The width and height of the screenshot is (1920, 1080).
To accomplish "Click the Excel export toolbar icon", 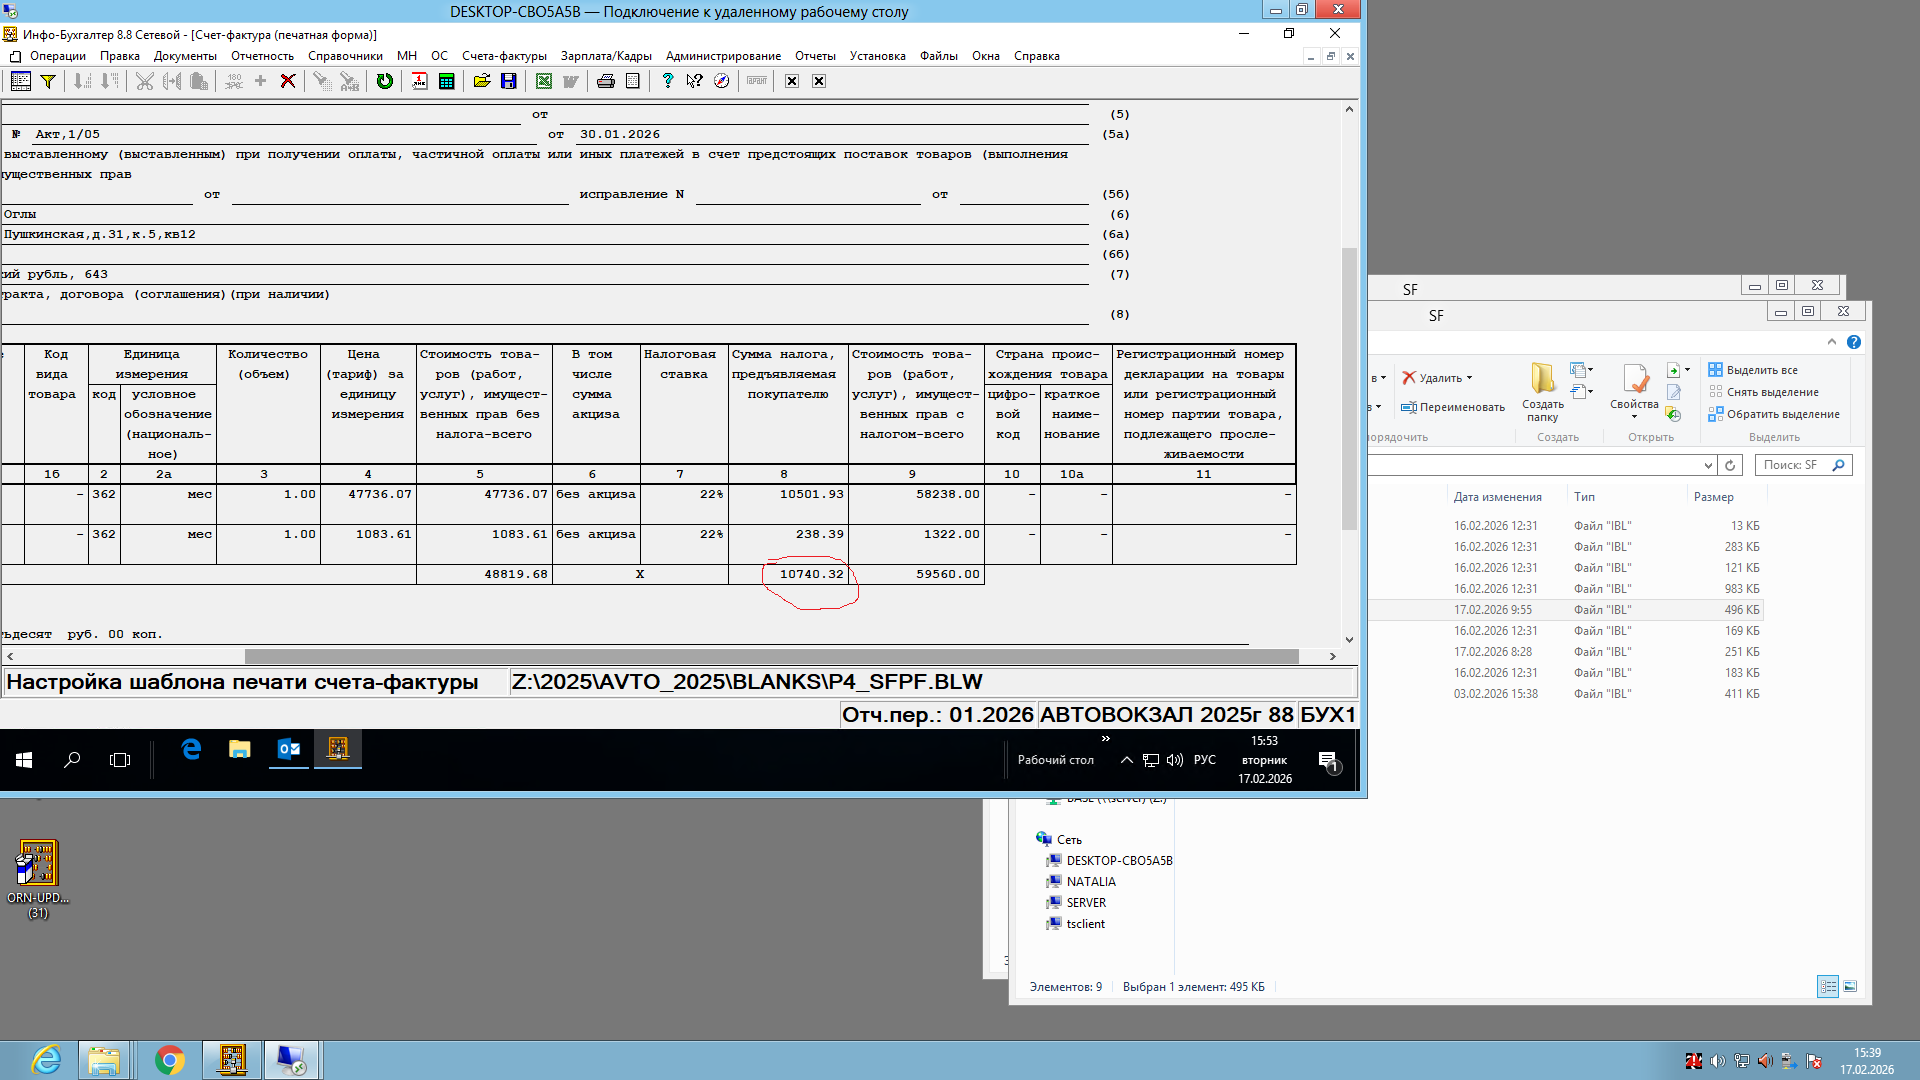I will point(543,81).
